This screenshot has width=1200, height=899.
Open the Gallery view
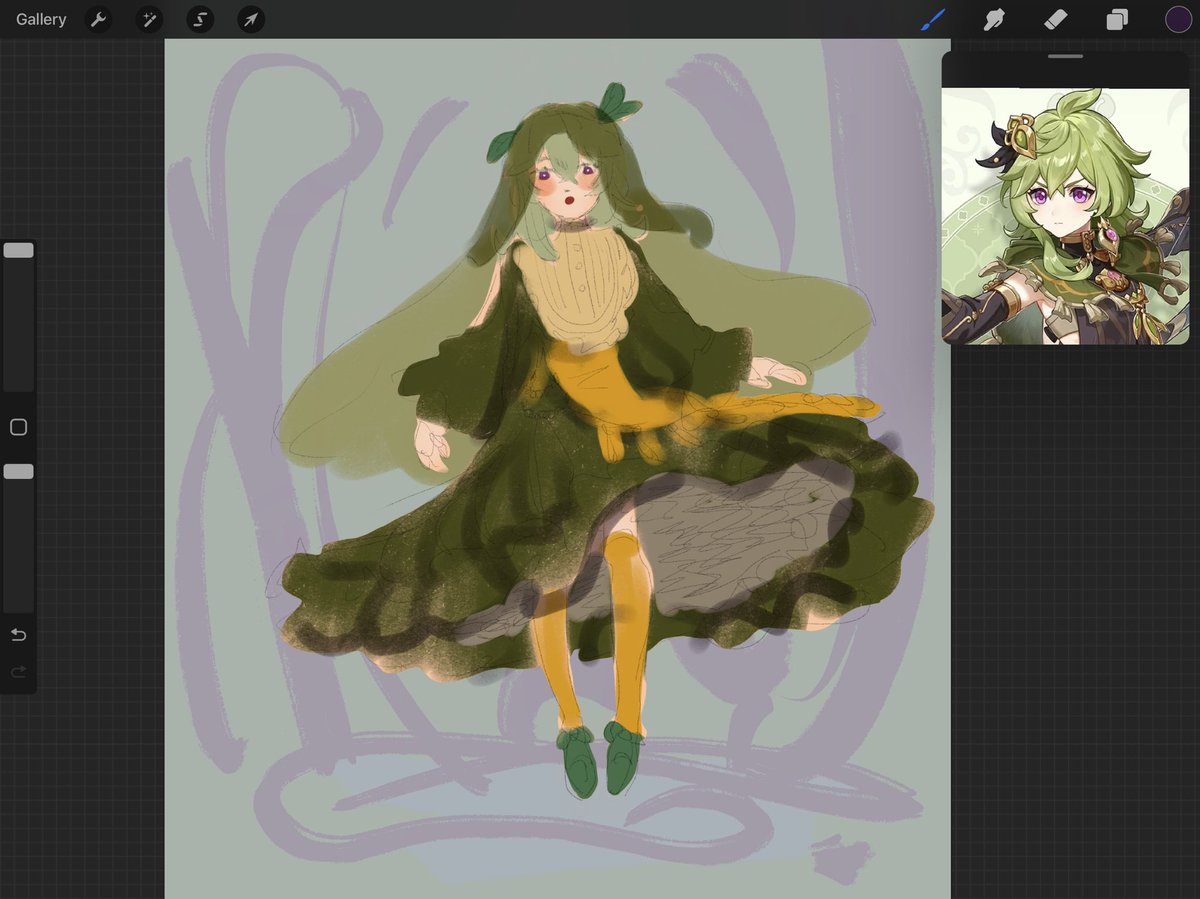[x=41, y=19]
